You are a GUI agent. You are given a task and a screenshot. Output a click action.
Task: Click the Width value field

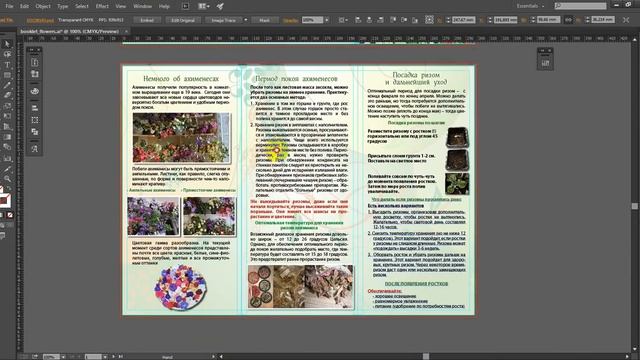click(548, 20)
